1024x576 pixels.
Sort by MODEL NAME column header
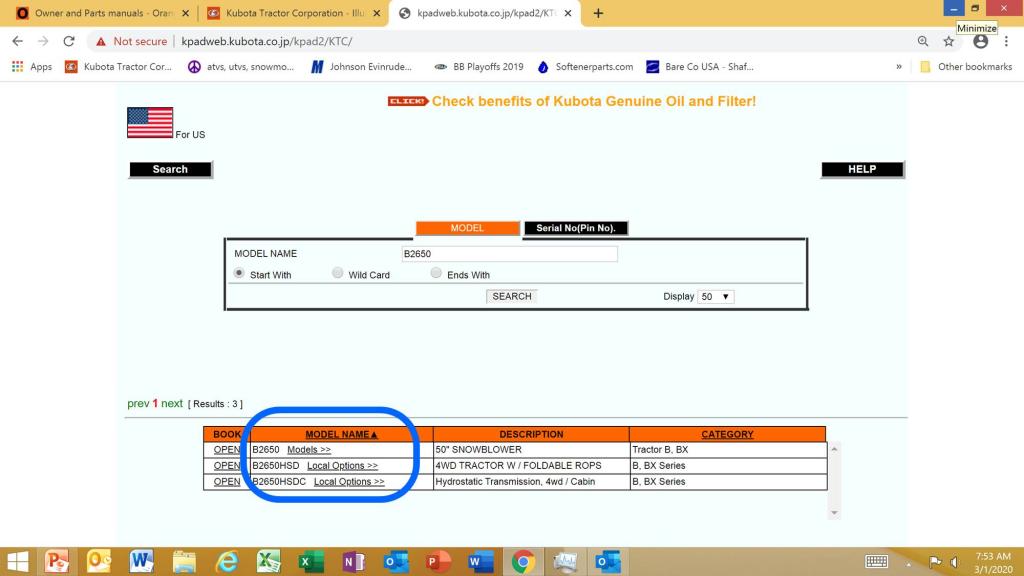click(342, 434)
